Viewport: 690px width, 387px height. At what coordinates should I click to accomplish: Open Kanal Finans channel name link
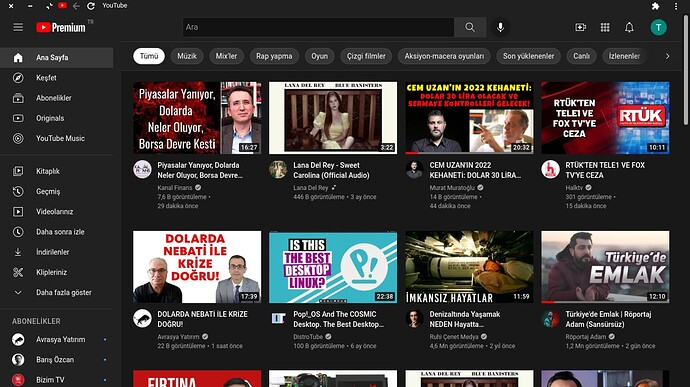point(175,188)
